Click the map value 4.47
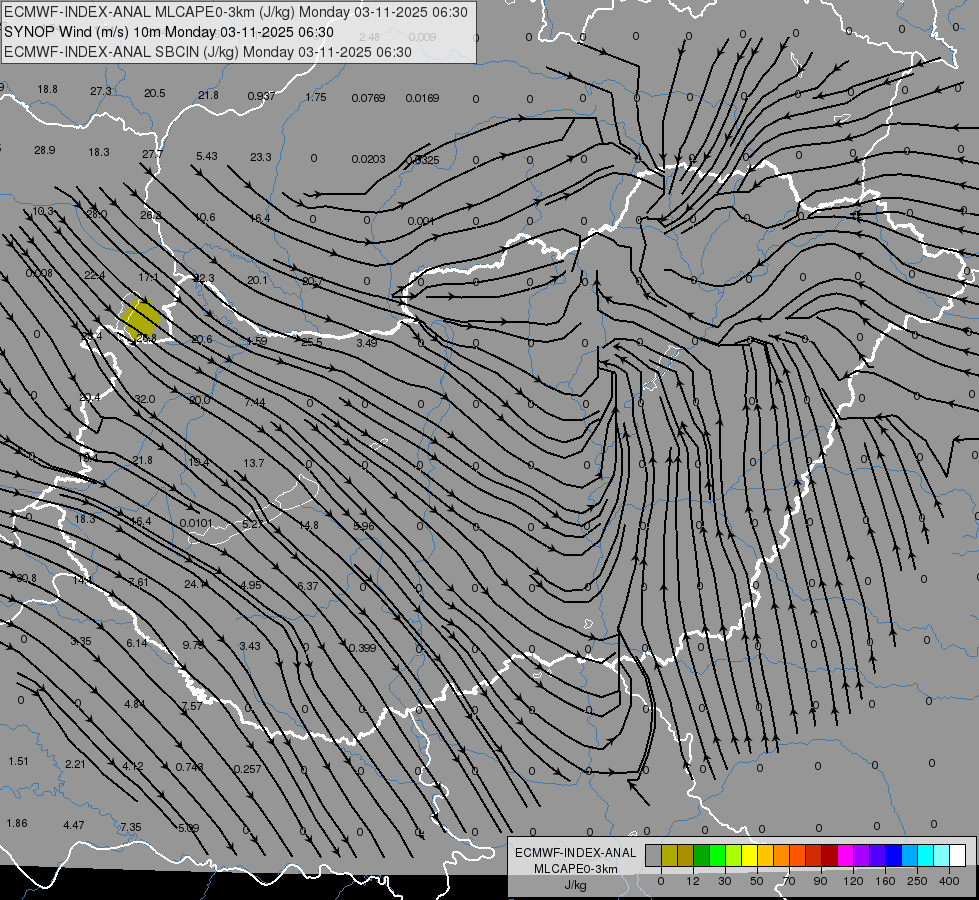Image resolution: width=979 pixels, height=900 pixels. click(74, 825)
